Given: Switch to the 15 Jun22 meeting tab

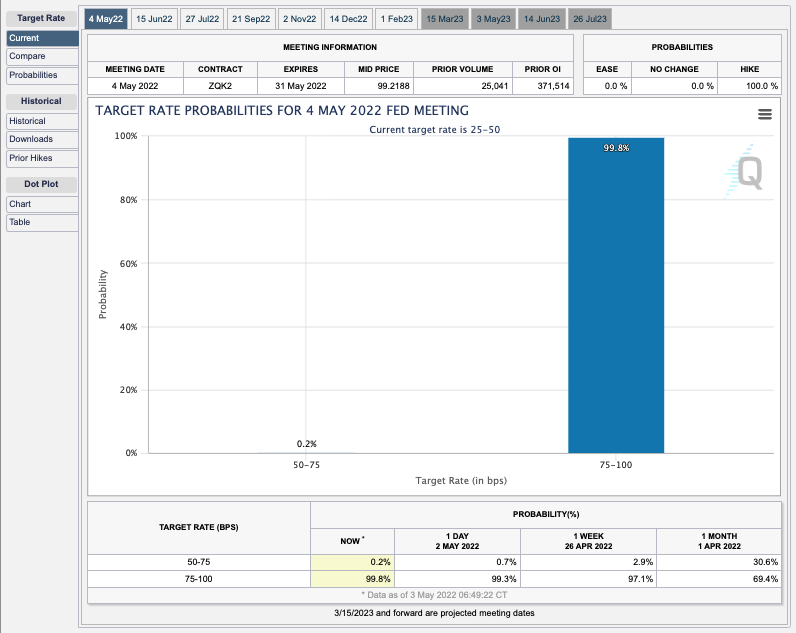Looking at the screenshot, I should 154,19.
